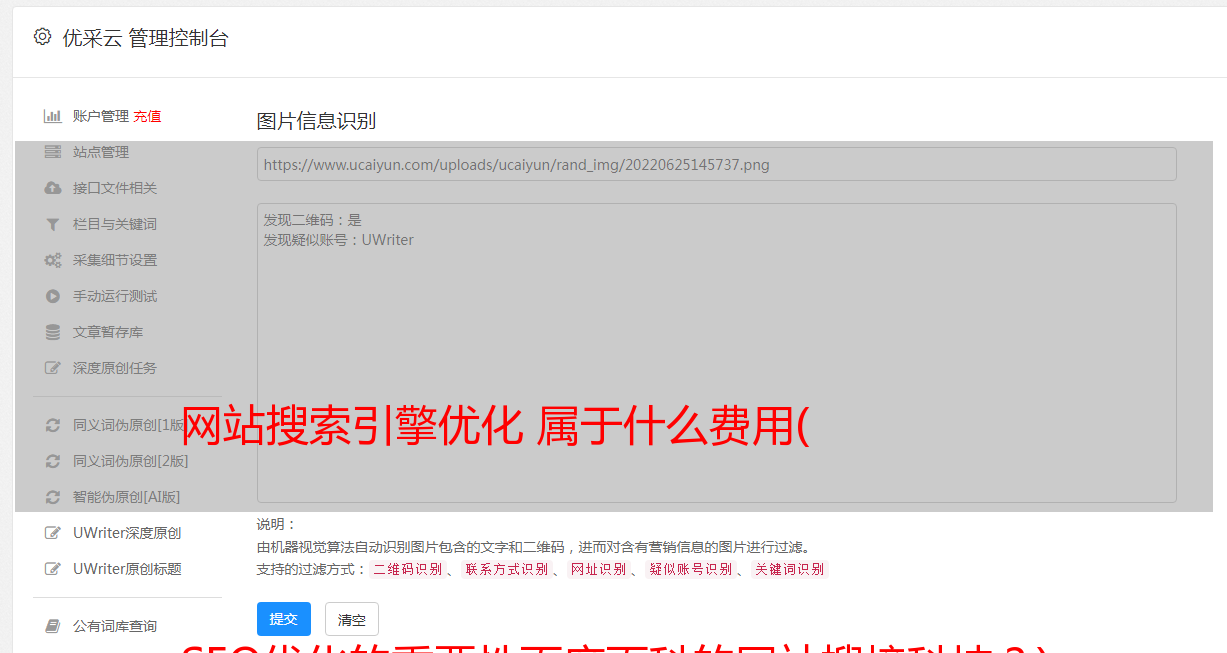Image resolution: width=1227 pixels, height=653 pixels.
Task: Click the refresh icon for 同义词伪原创[2版]
Action: click(x=53, y=461)
